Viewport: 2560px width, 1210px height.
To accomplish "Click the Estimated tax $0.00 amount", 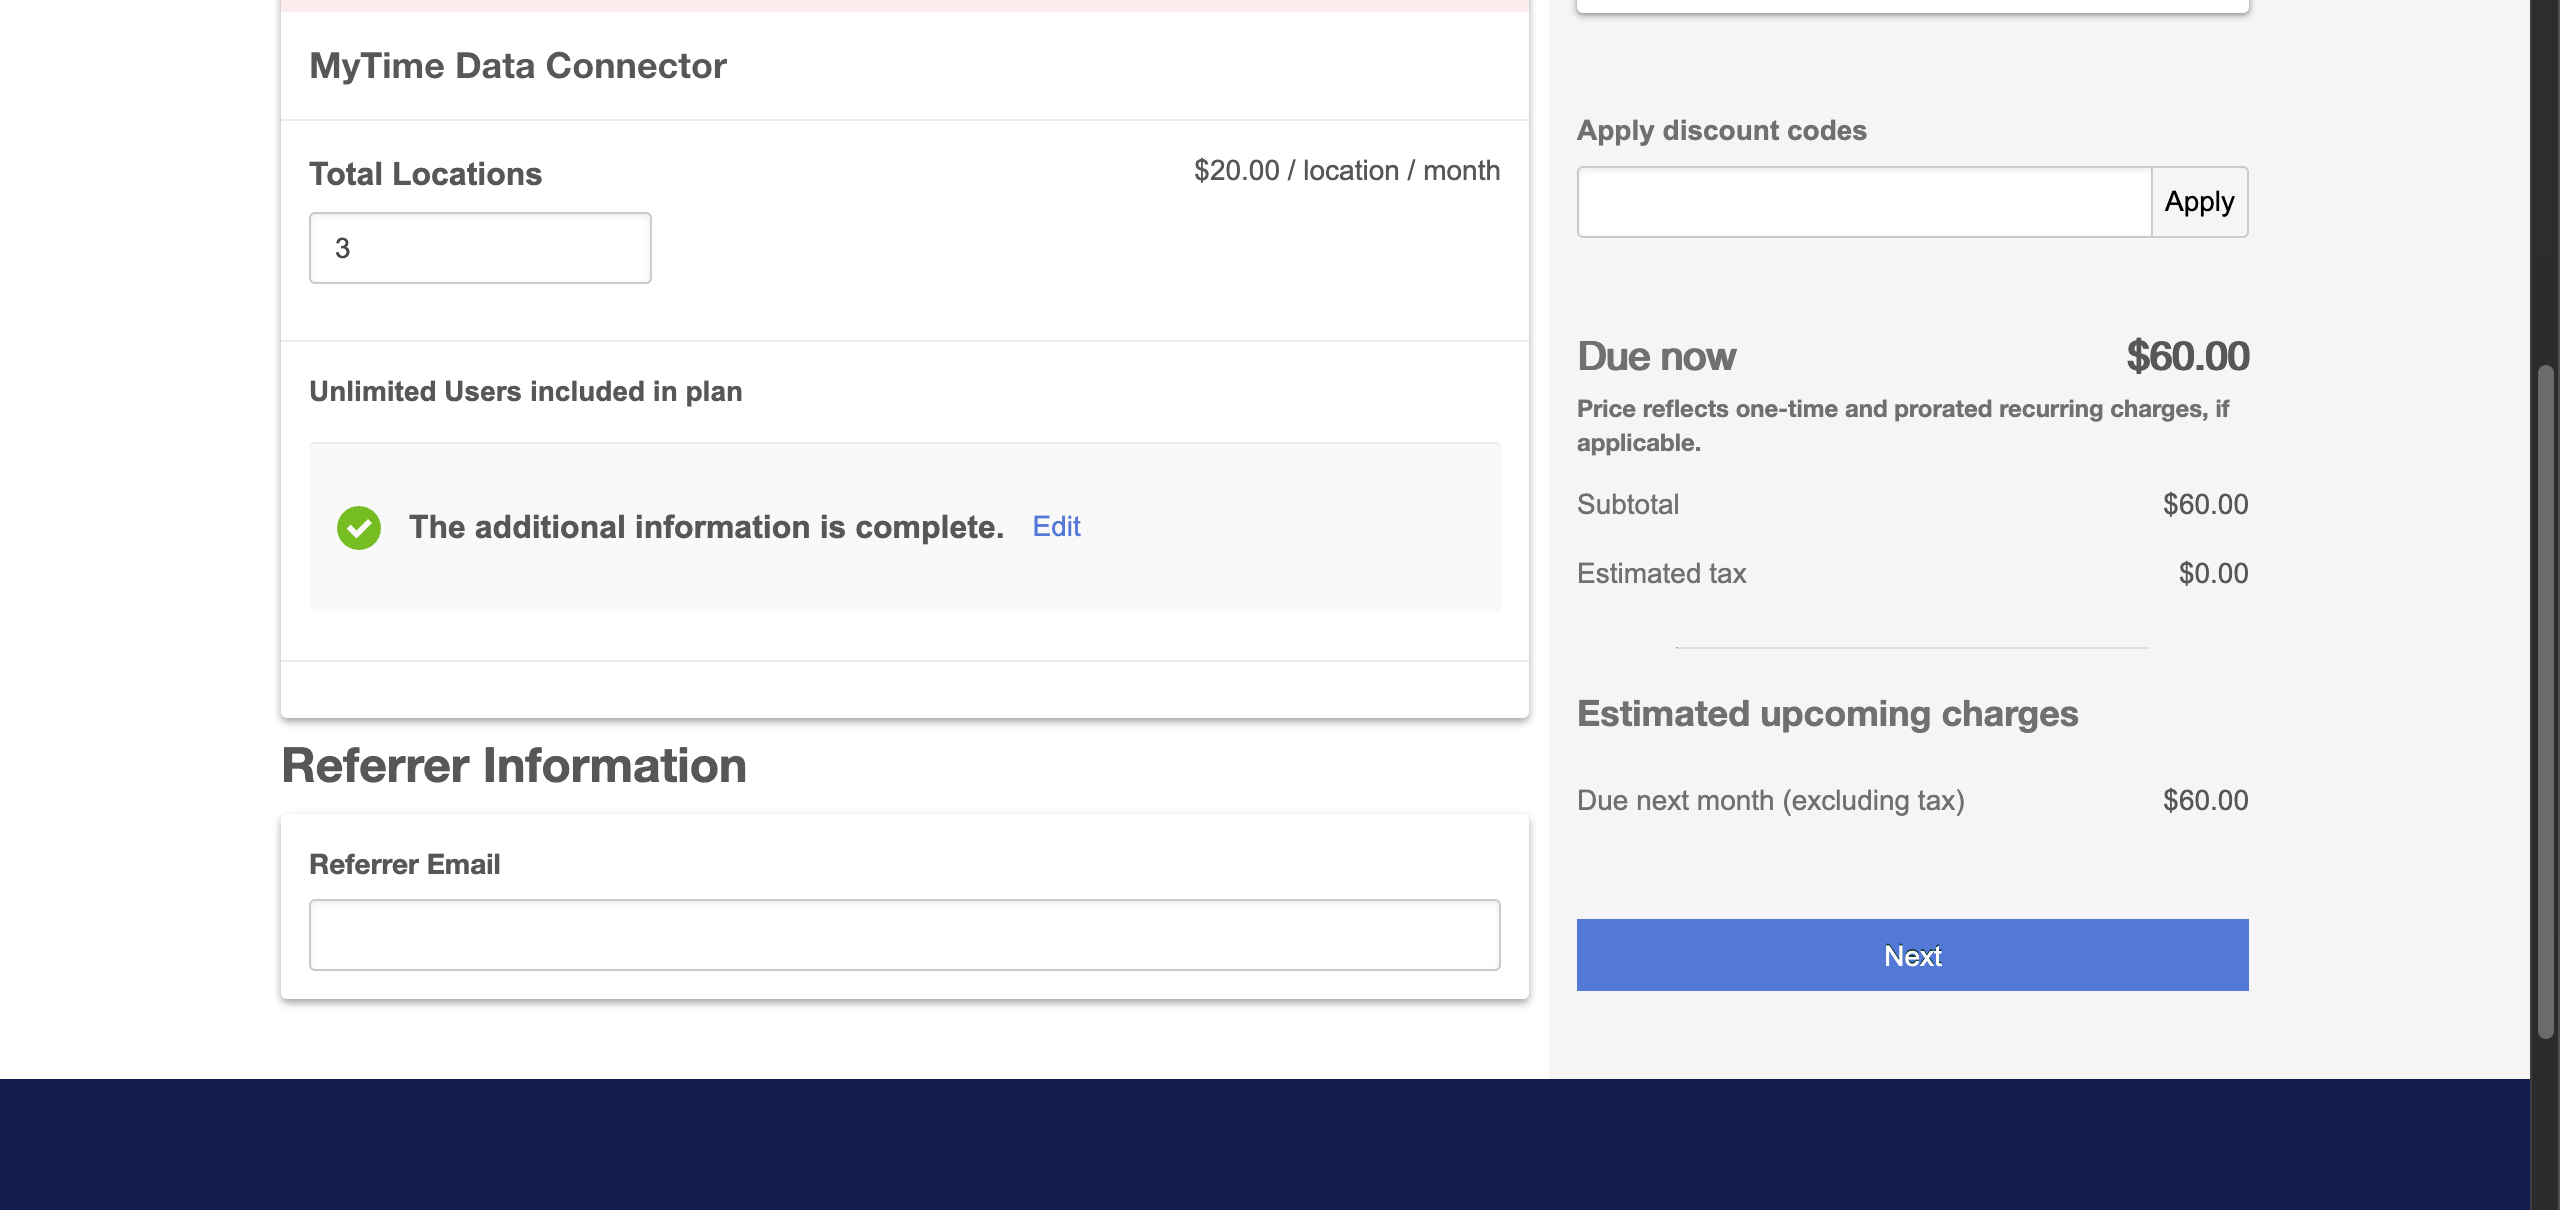I will (x=2212, y=573).
